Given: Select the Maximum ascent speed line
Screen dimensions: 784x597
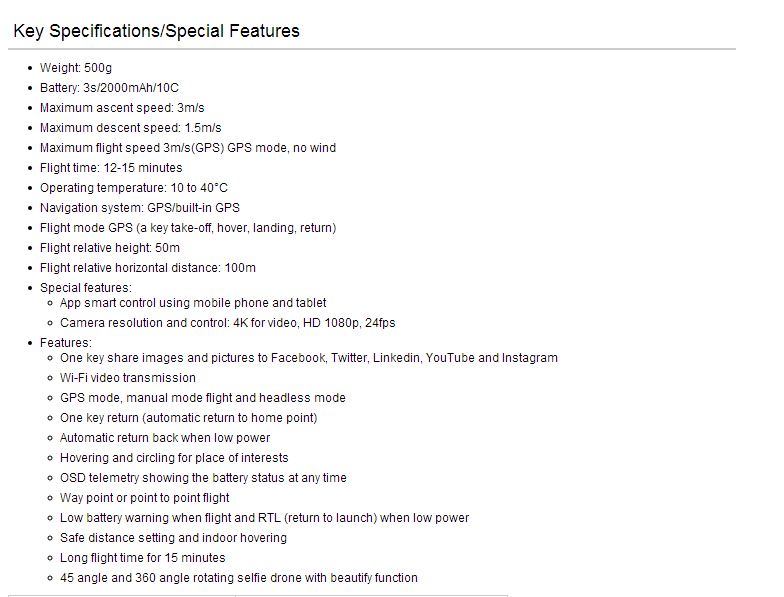Looking at the screenshot, I should (x=122, y=108).
